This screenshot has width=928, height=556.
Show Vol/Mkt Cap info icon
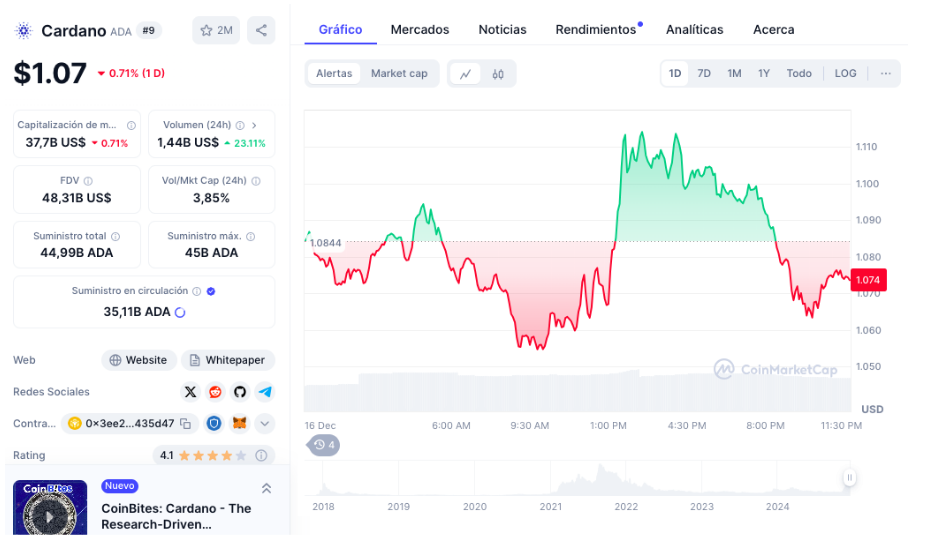point(256,181)
